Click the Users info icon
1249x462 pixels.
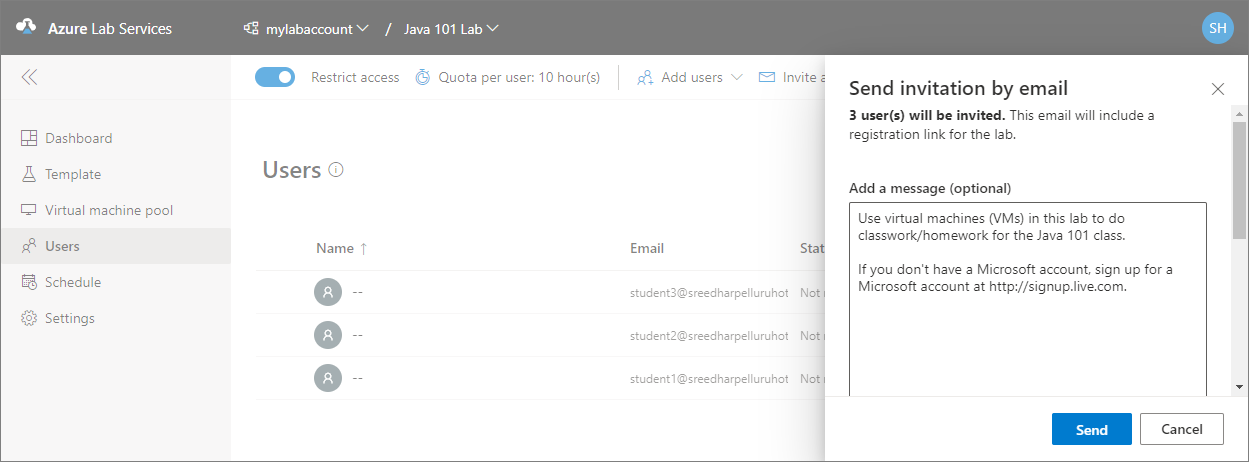tap(336, 170)
